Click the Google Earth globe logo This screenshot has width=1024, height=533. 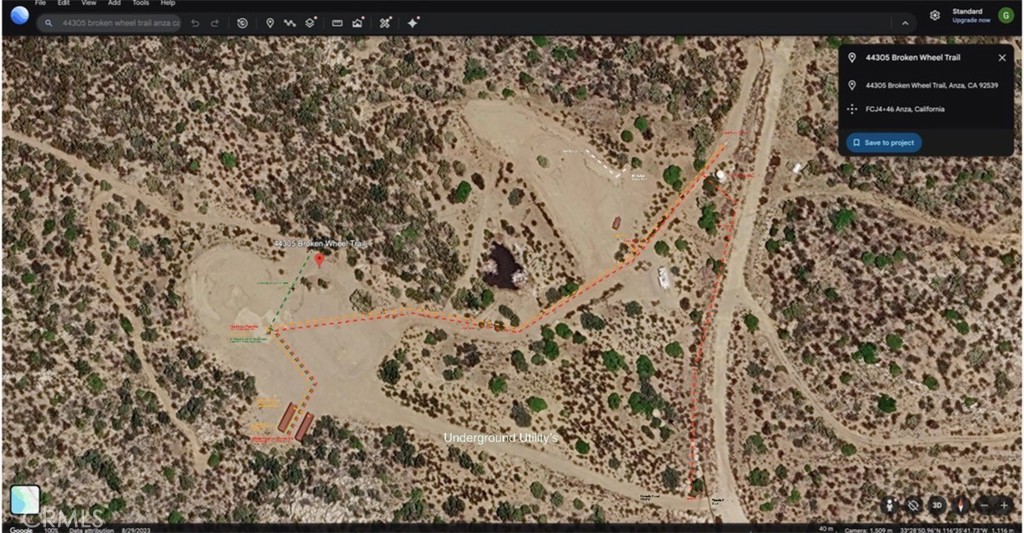pyautogui.click(x=20, y=15)
